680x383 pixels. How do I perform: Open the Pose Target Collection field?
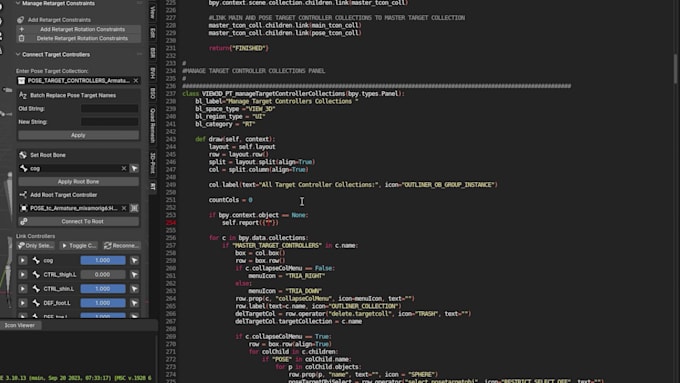[78, 81]
